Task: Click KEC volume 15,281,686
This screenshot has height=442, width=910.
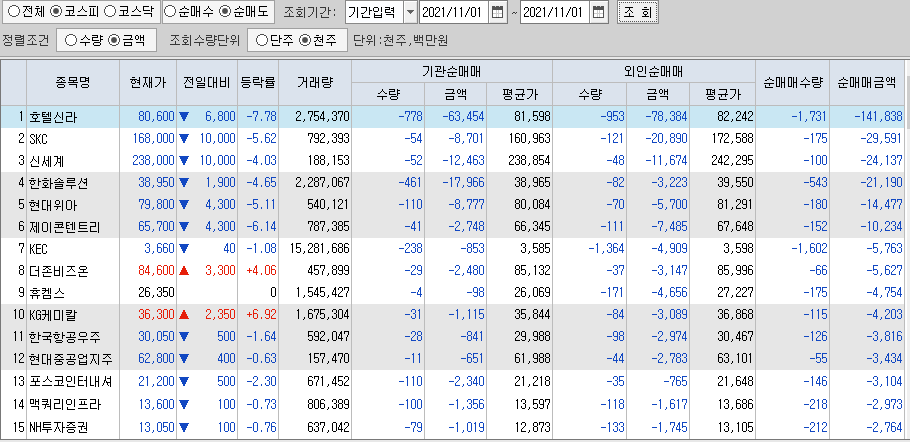Action: click(x=320, y=249)
